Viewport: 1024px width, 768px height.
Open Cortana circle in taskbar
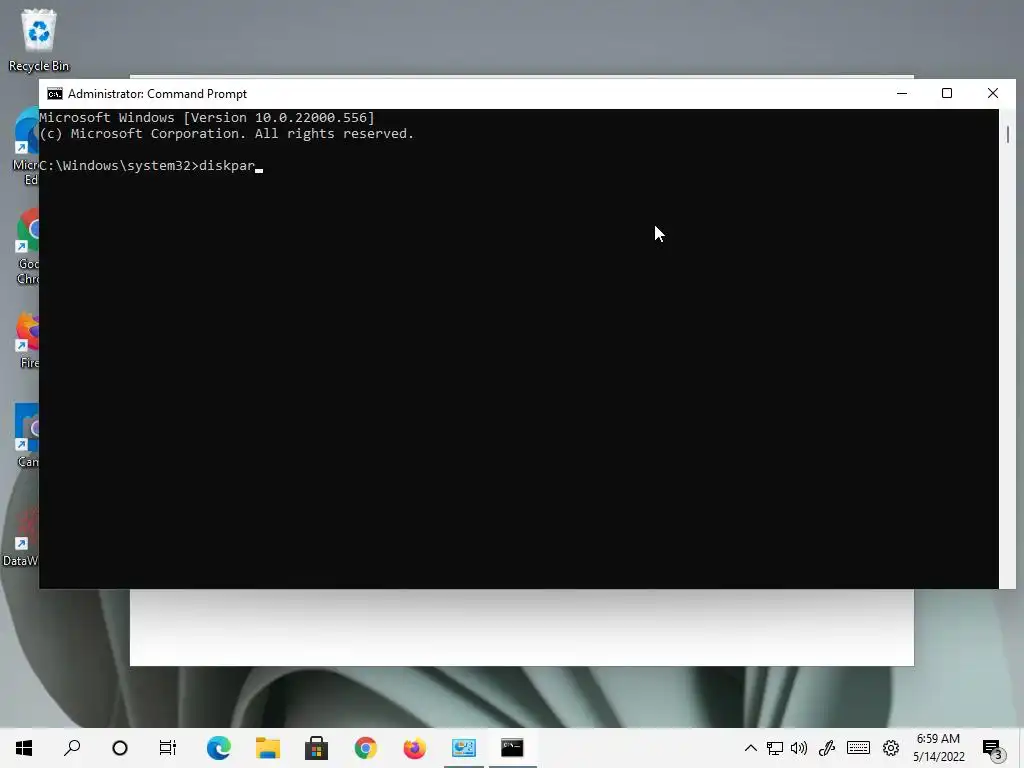pos(120,748)
